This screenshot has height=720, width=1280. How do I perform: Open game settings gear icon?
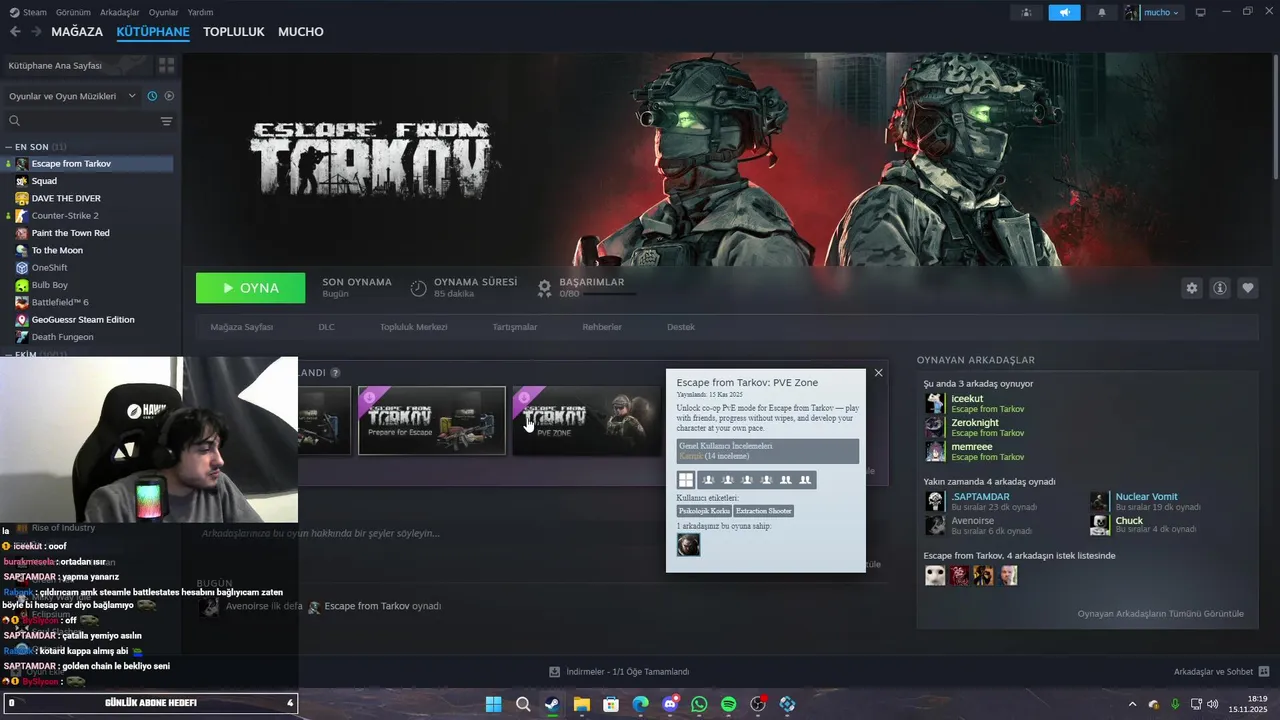pyautogui.click(x=1191, y=288)
